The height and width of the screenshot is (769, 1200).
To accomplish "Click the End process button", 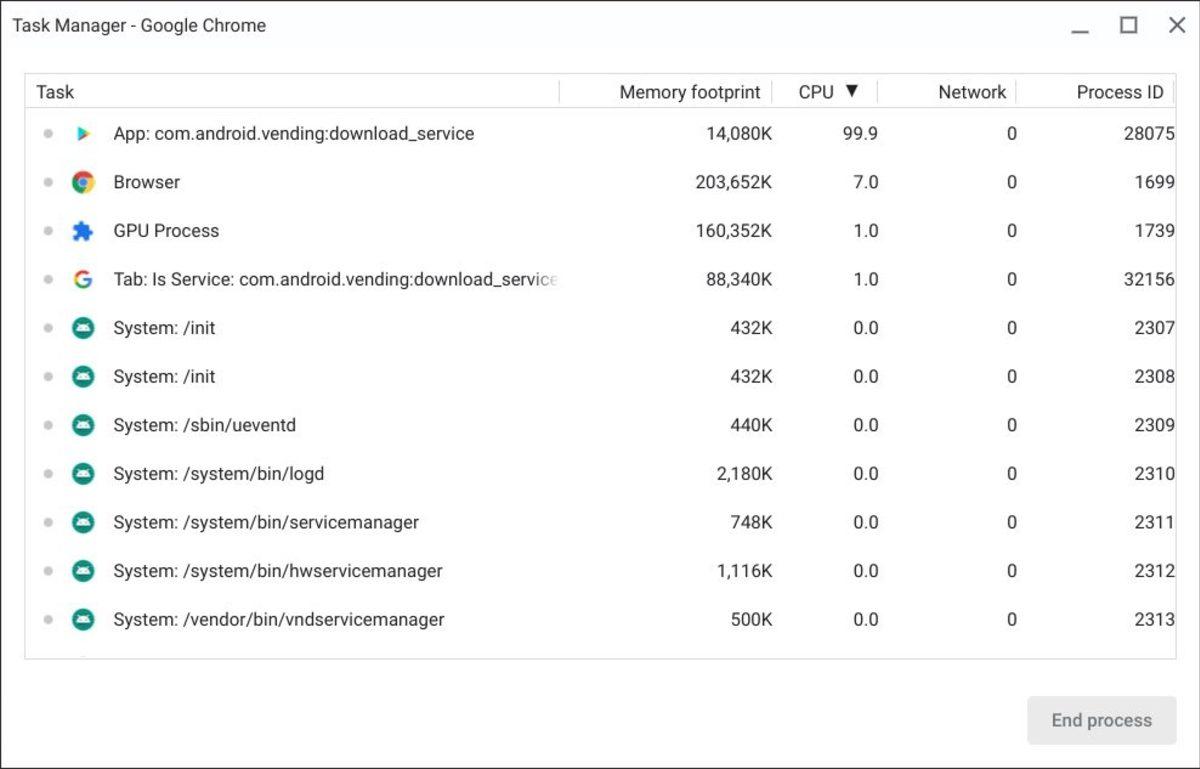I will (1101, 719).
